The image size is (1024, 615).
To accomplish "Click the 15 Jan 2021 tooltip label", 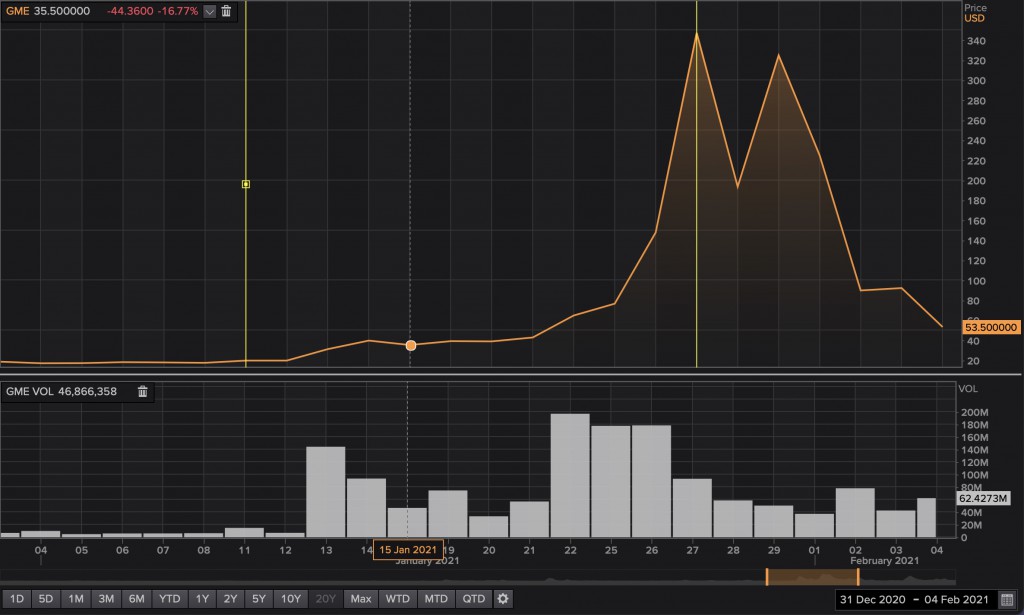I will [410, 548].
